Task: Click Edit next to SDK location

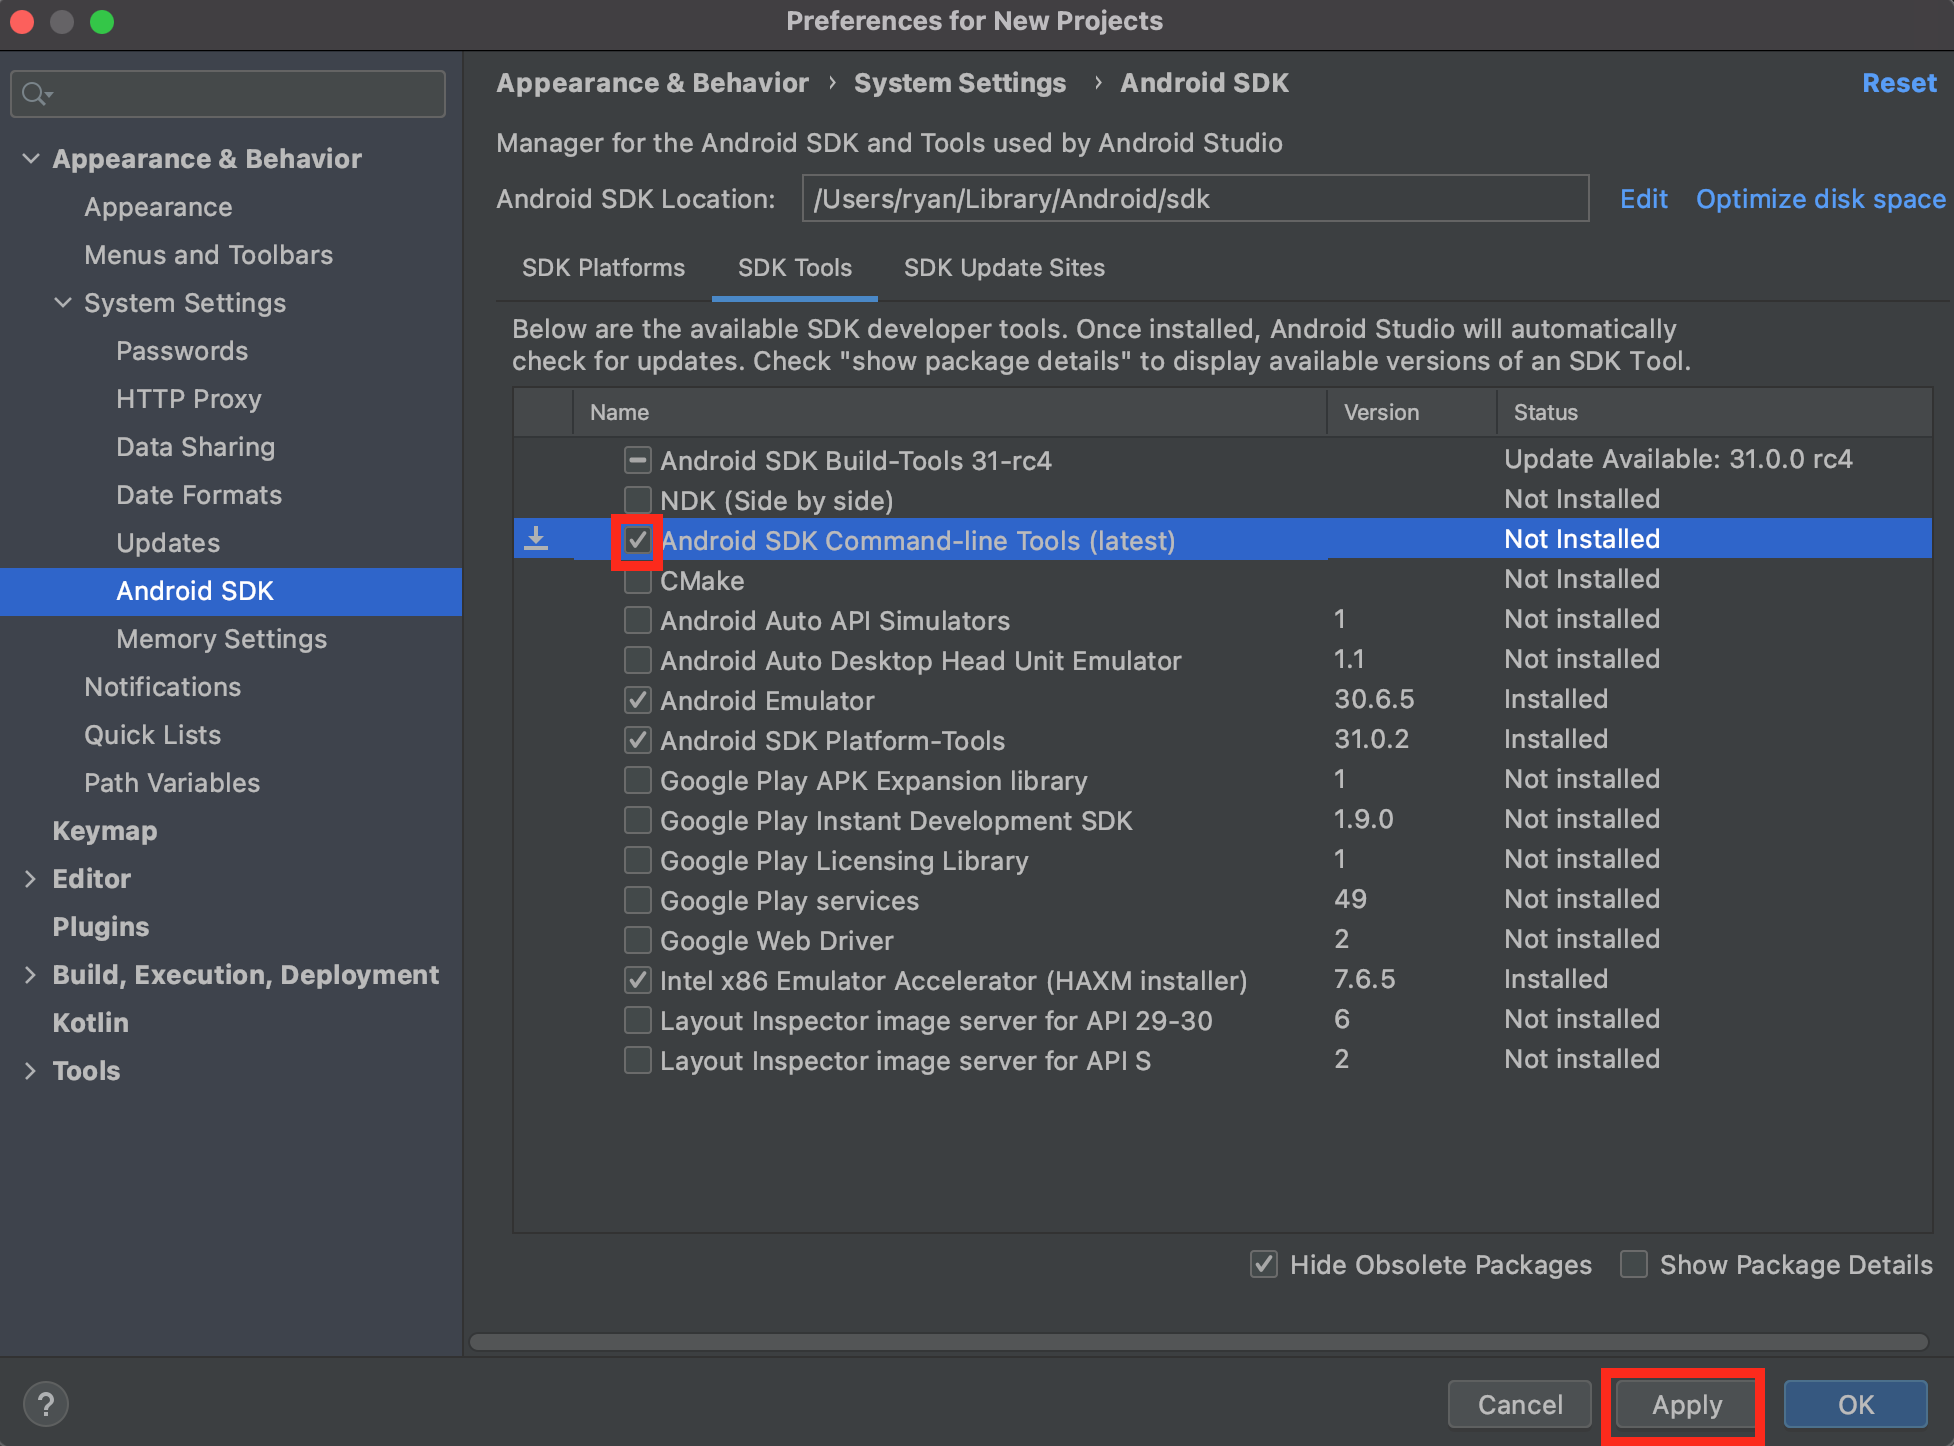Action: coord(1643,199)
